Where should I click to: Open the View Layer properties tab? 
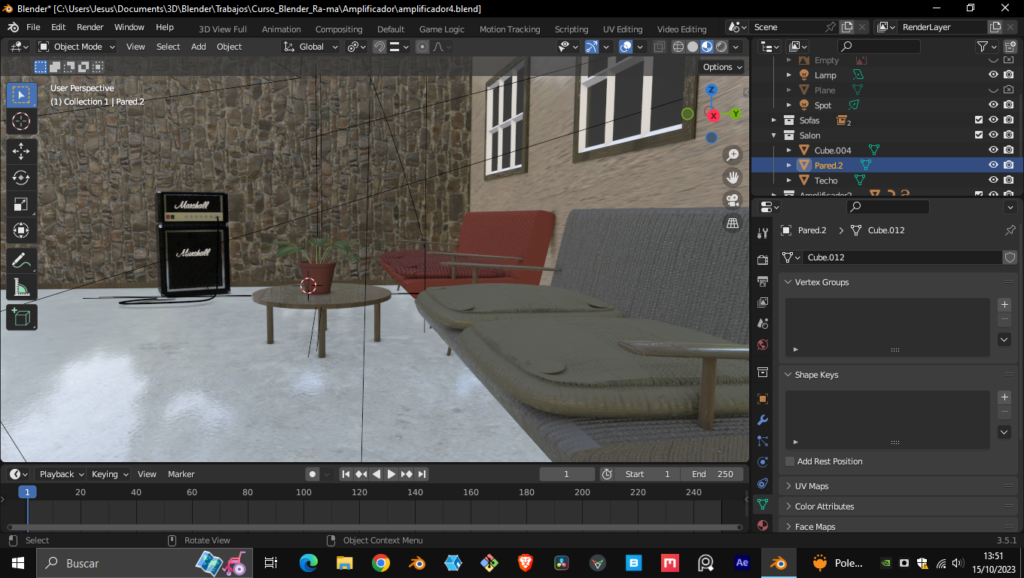[762, 302]
